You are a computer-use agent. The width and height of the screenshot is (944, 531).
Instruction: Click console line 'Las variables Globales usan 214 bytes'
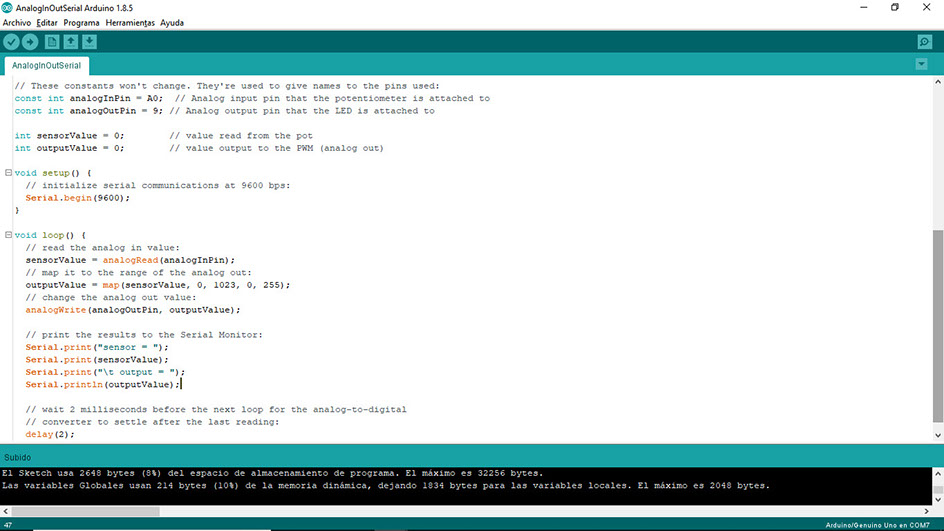(x=386, y=485)
